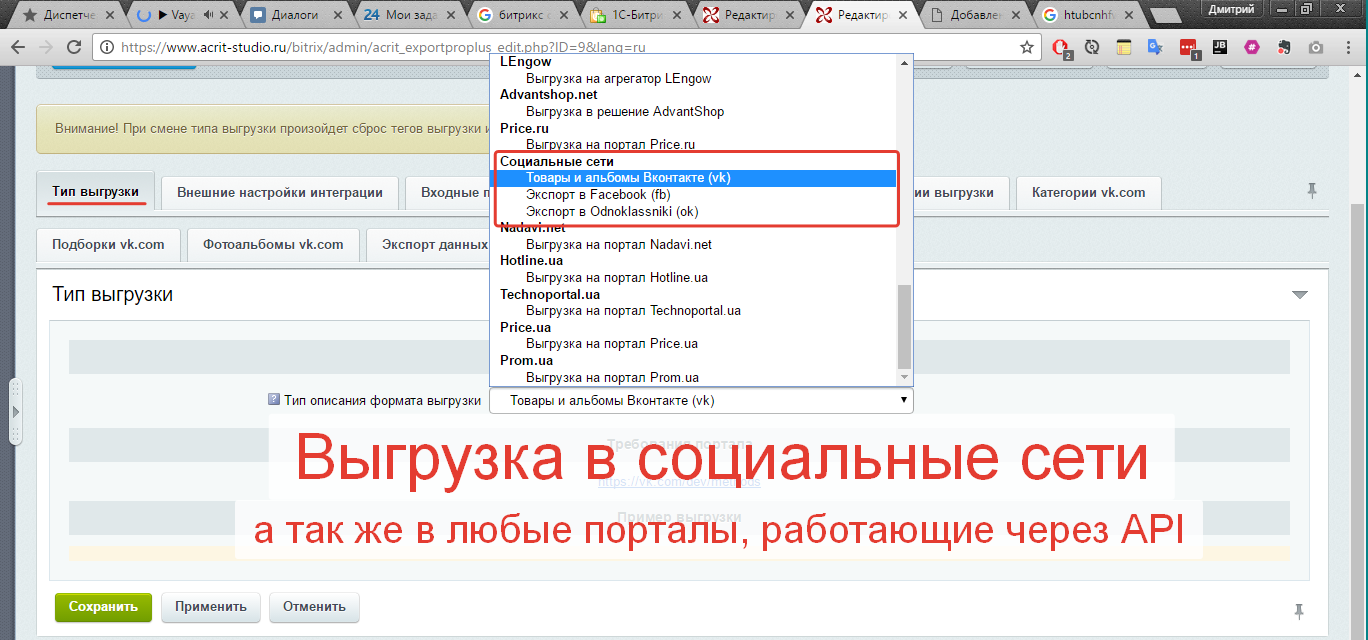Click the dropdown list scrollbar thumb

tap(904, 325)
